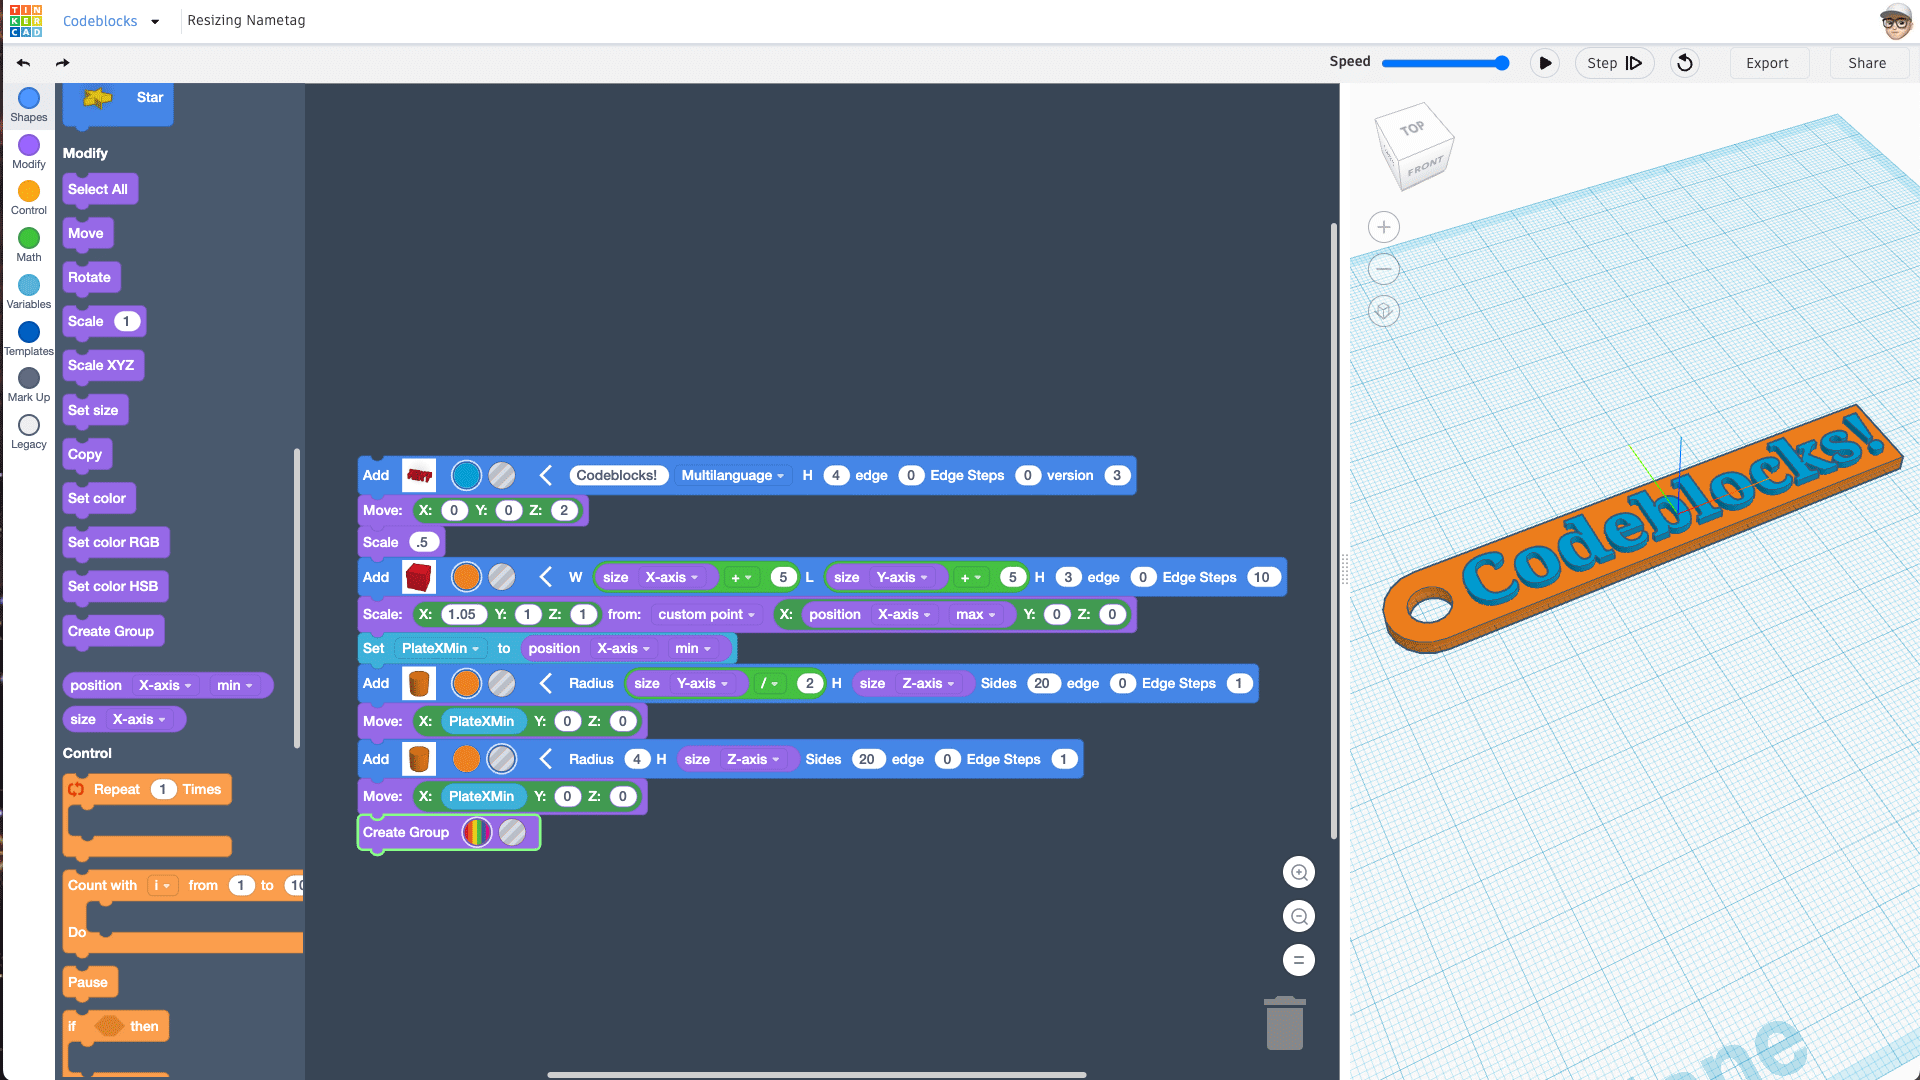Open the Shapes category in the left sidebar

click(x=28, y=103)
